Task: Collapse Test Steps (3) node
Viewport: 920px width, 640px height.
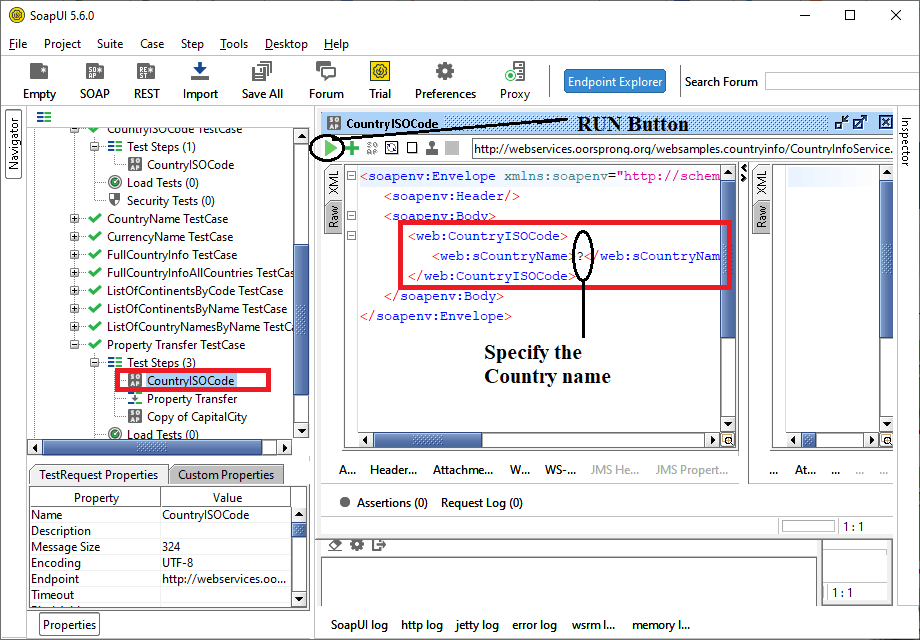Action: pyautogui.click(x=94, y=363)
